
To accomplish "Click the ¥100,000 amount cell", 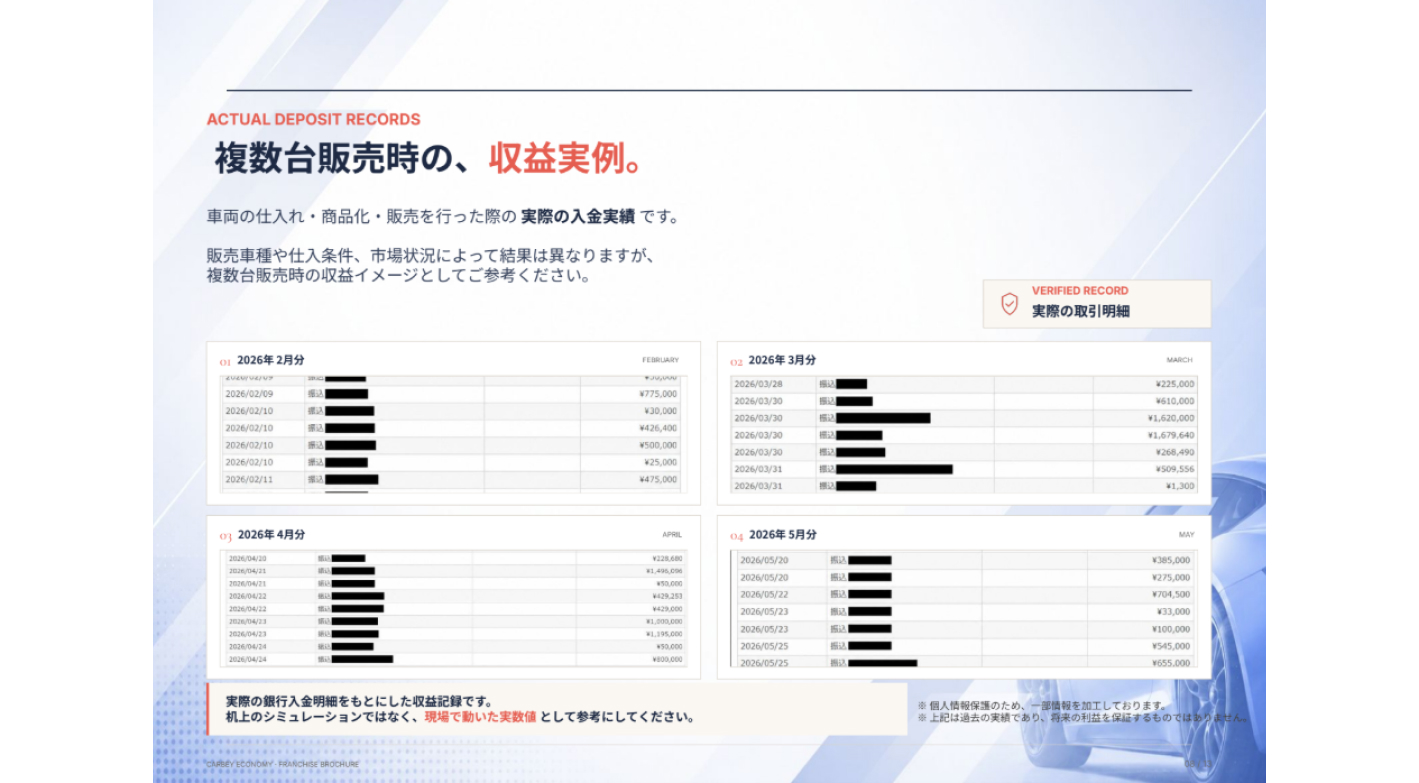I will pos(1171,629).
